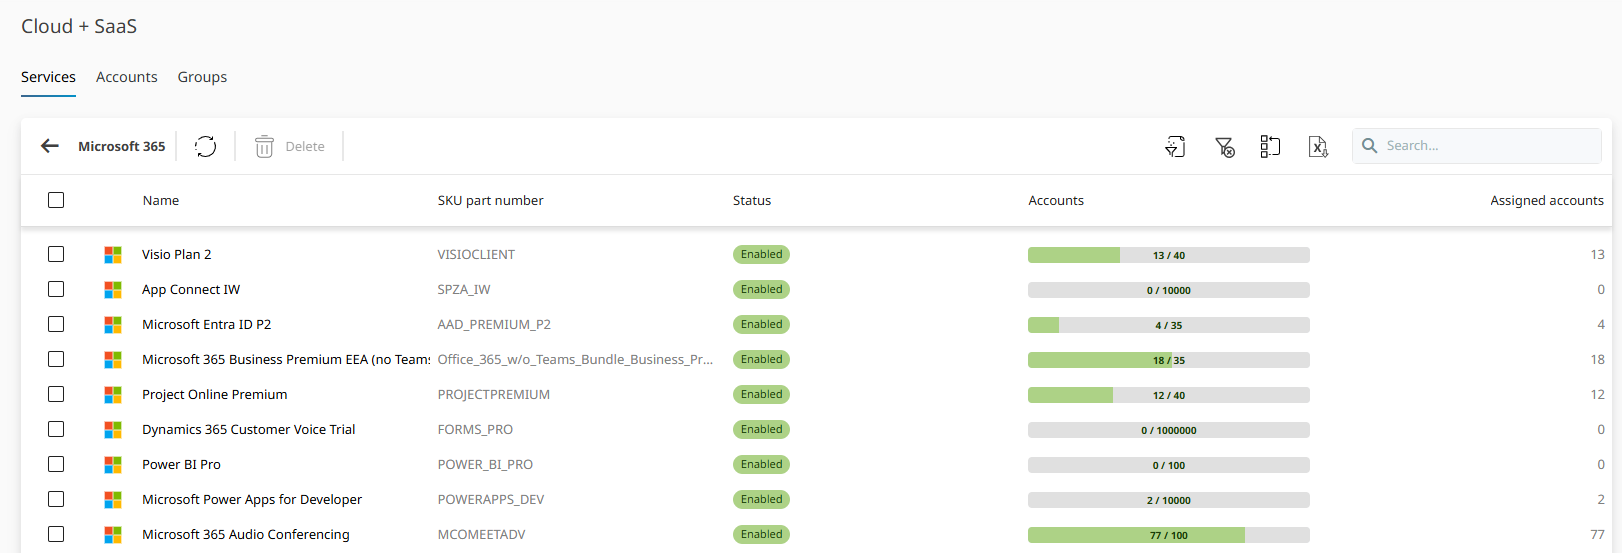Check the Visio Plan 2 row checkbox

(x=56, y=254)
